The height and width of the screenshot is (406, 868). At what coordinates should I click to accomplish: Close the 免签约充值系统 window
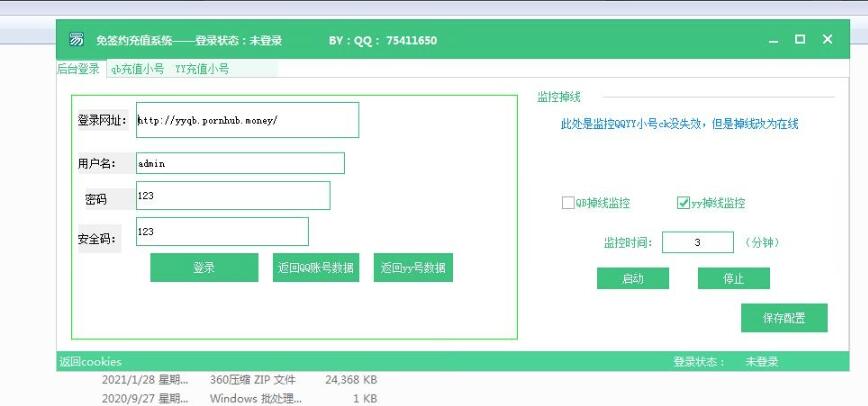[x=827, y=39]
